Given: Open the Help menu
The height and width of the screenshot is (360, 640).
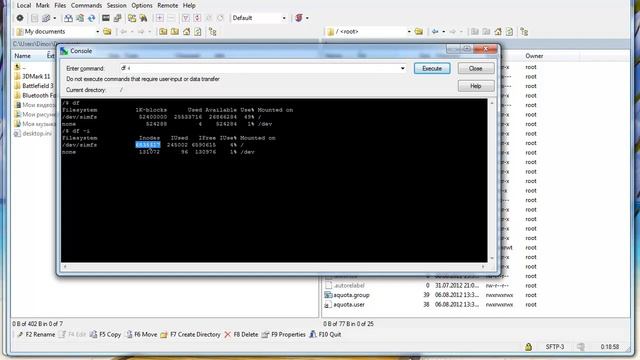Looking at the screenshot, I should click(189, 5).
